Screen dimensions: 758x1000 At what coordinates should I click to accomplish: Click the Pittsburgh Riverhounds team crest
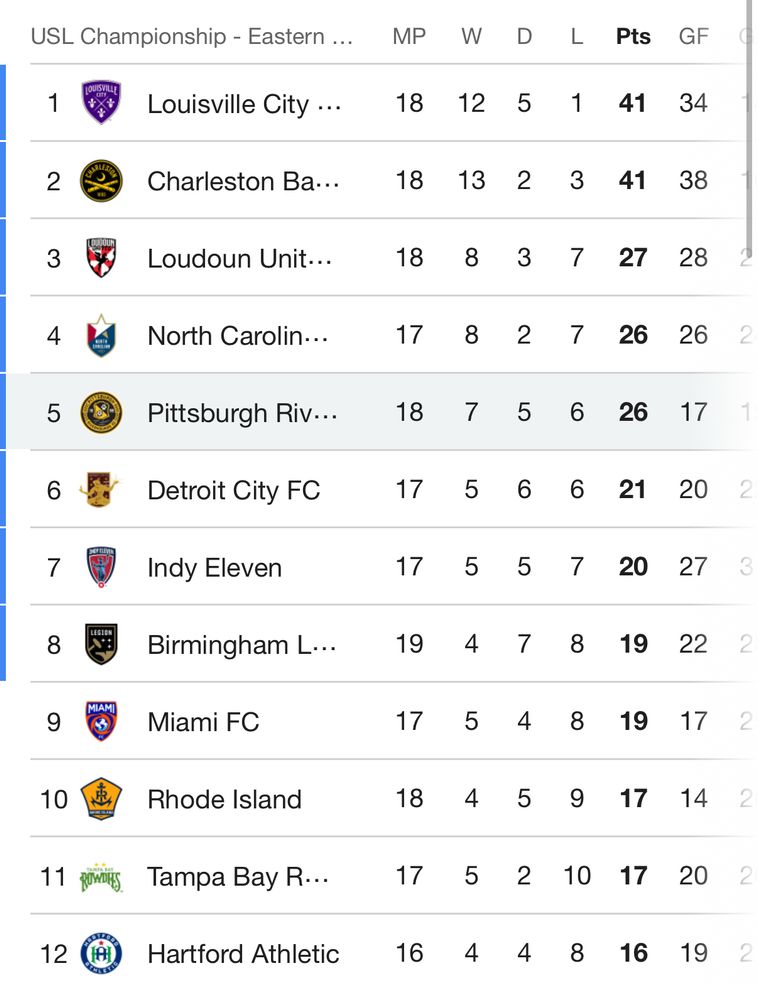(101, 413)
